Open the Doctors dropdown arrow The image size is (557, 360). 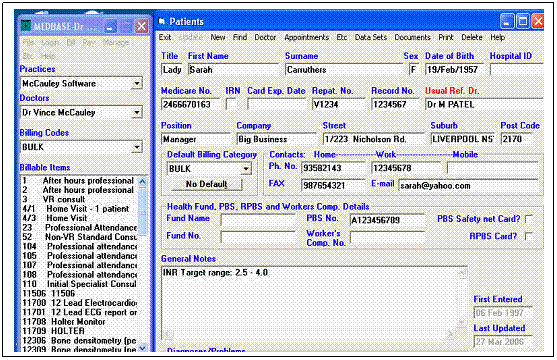coord(137,113)
